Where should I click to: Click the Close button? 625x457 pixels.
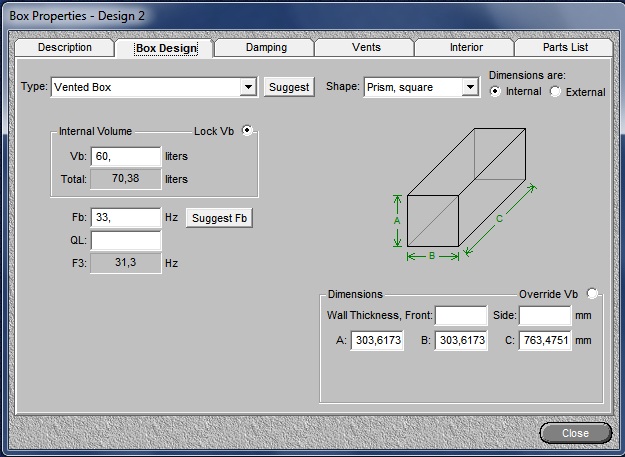(x=575, y=433)
